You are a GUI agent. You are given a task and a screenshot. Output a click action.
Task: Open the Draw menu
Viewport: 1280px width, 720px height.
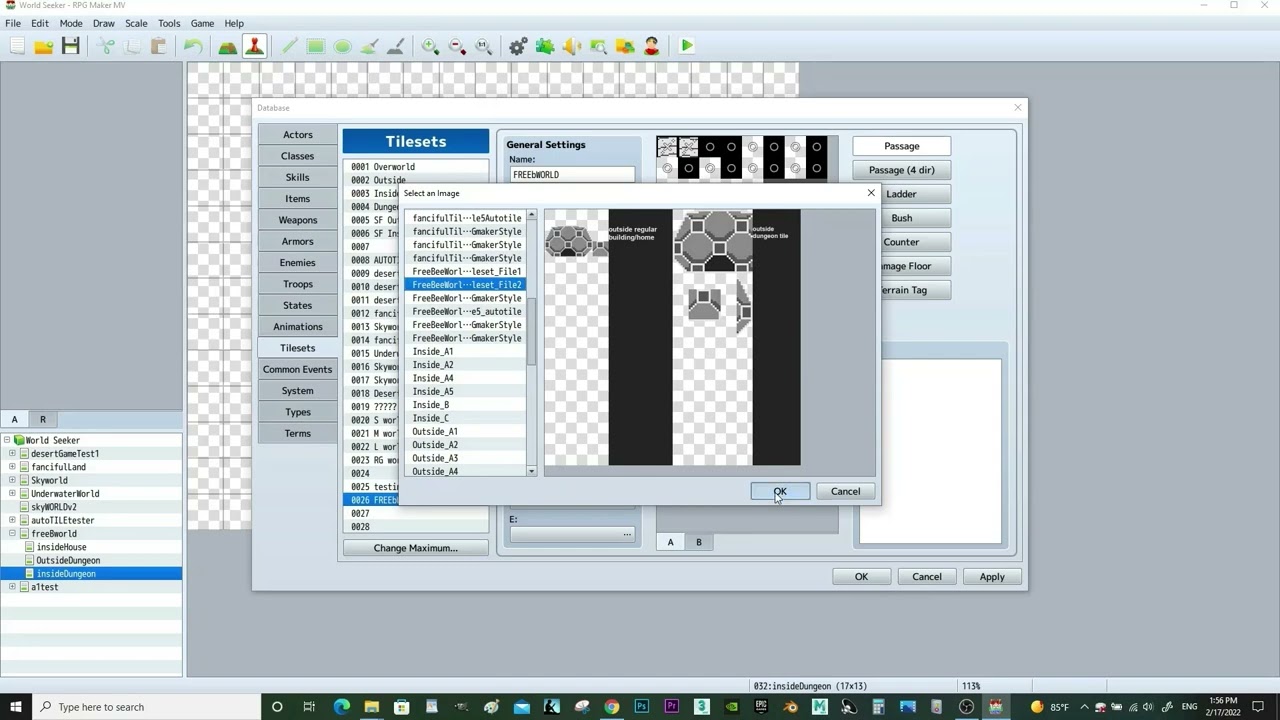click(104, 23)
